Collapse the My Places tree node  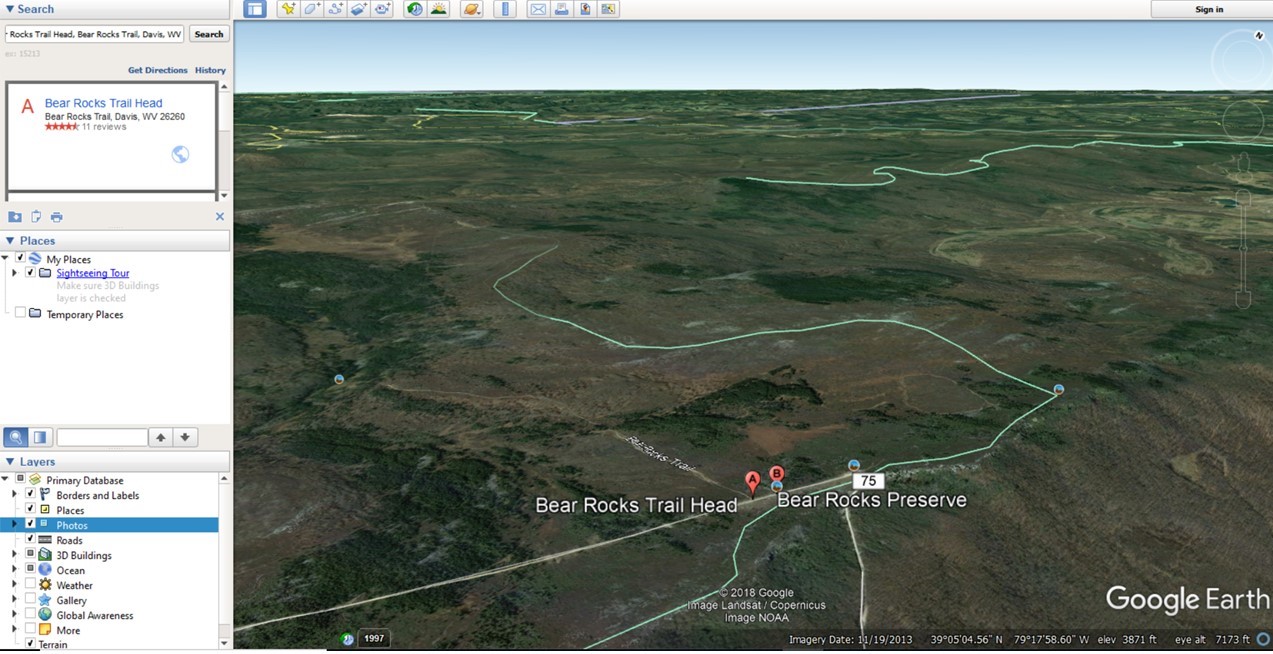(6, 258)
